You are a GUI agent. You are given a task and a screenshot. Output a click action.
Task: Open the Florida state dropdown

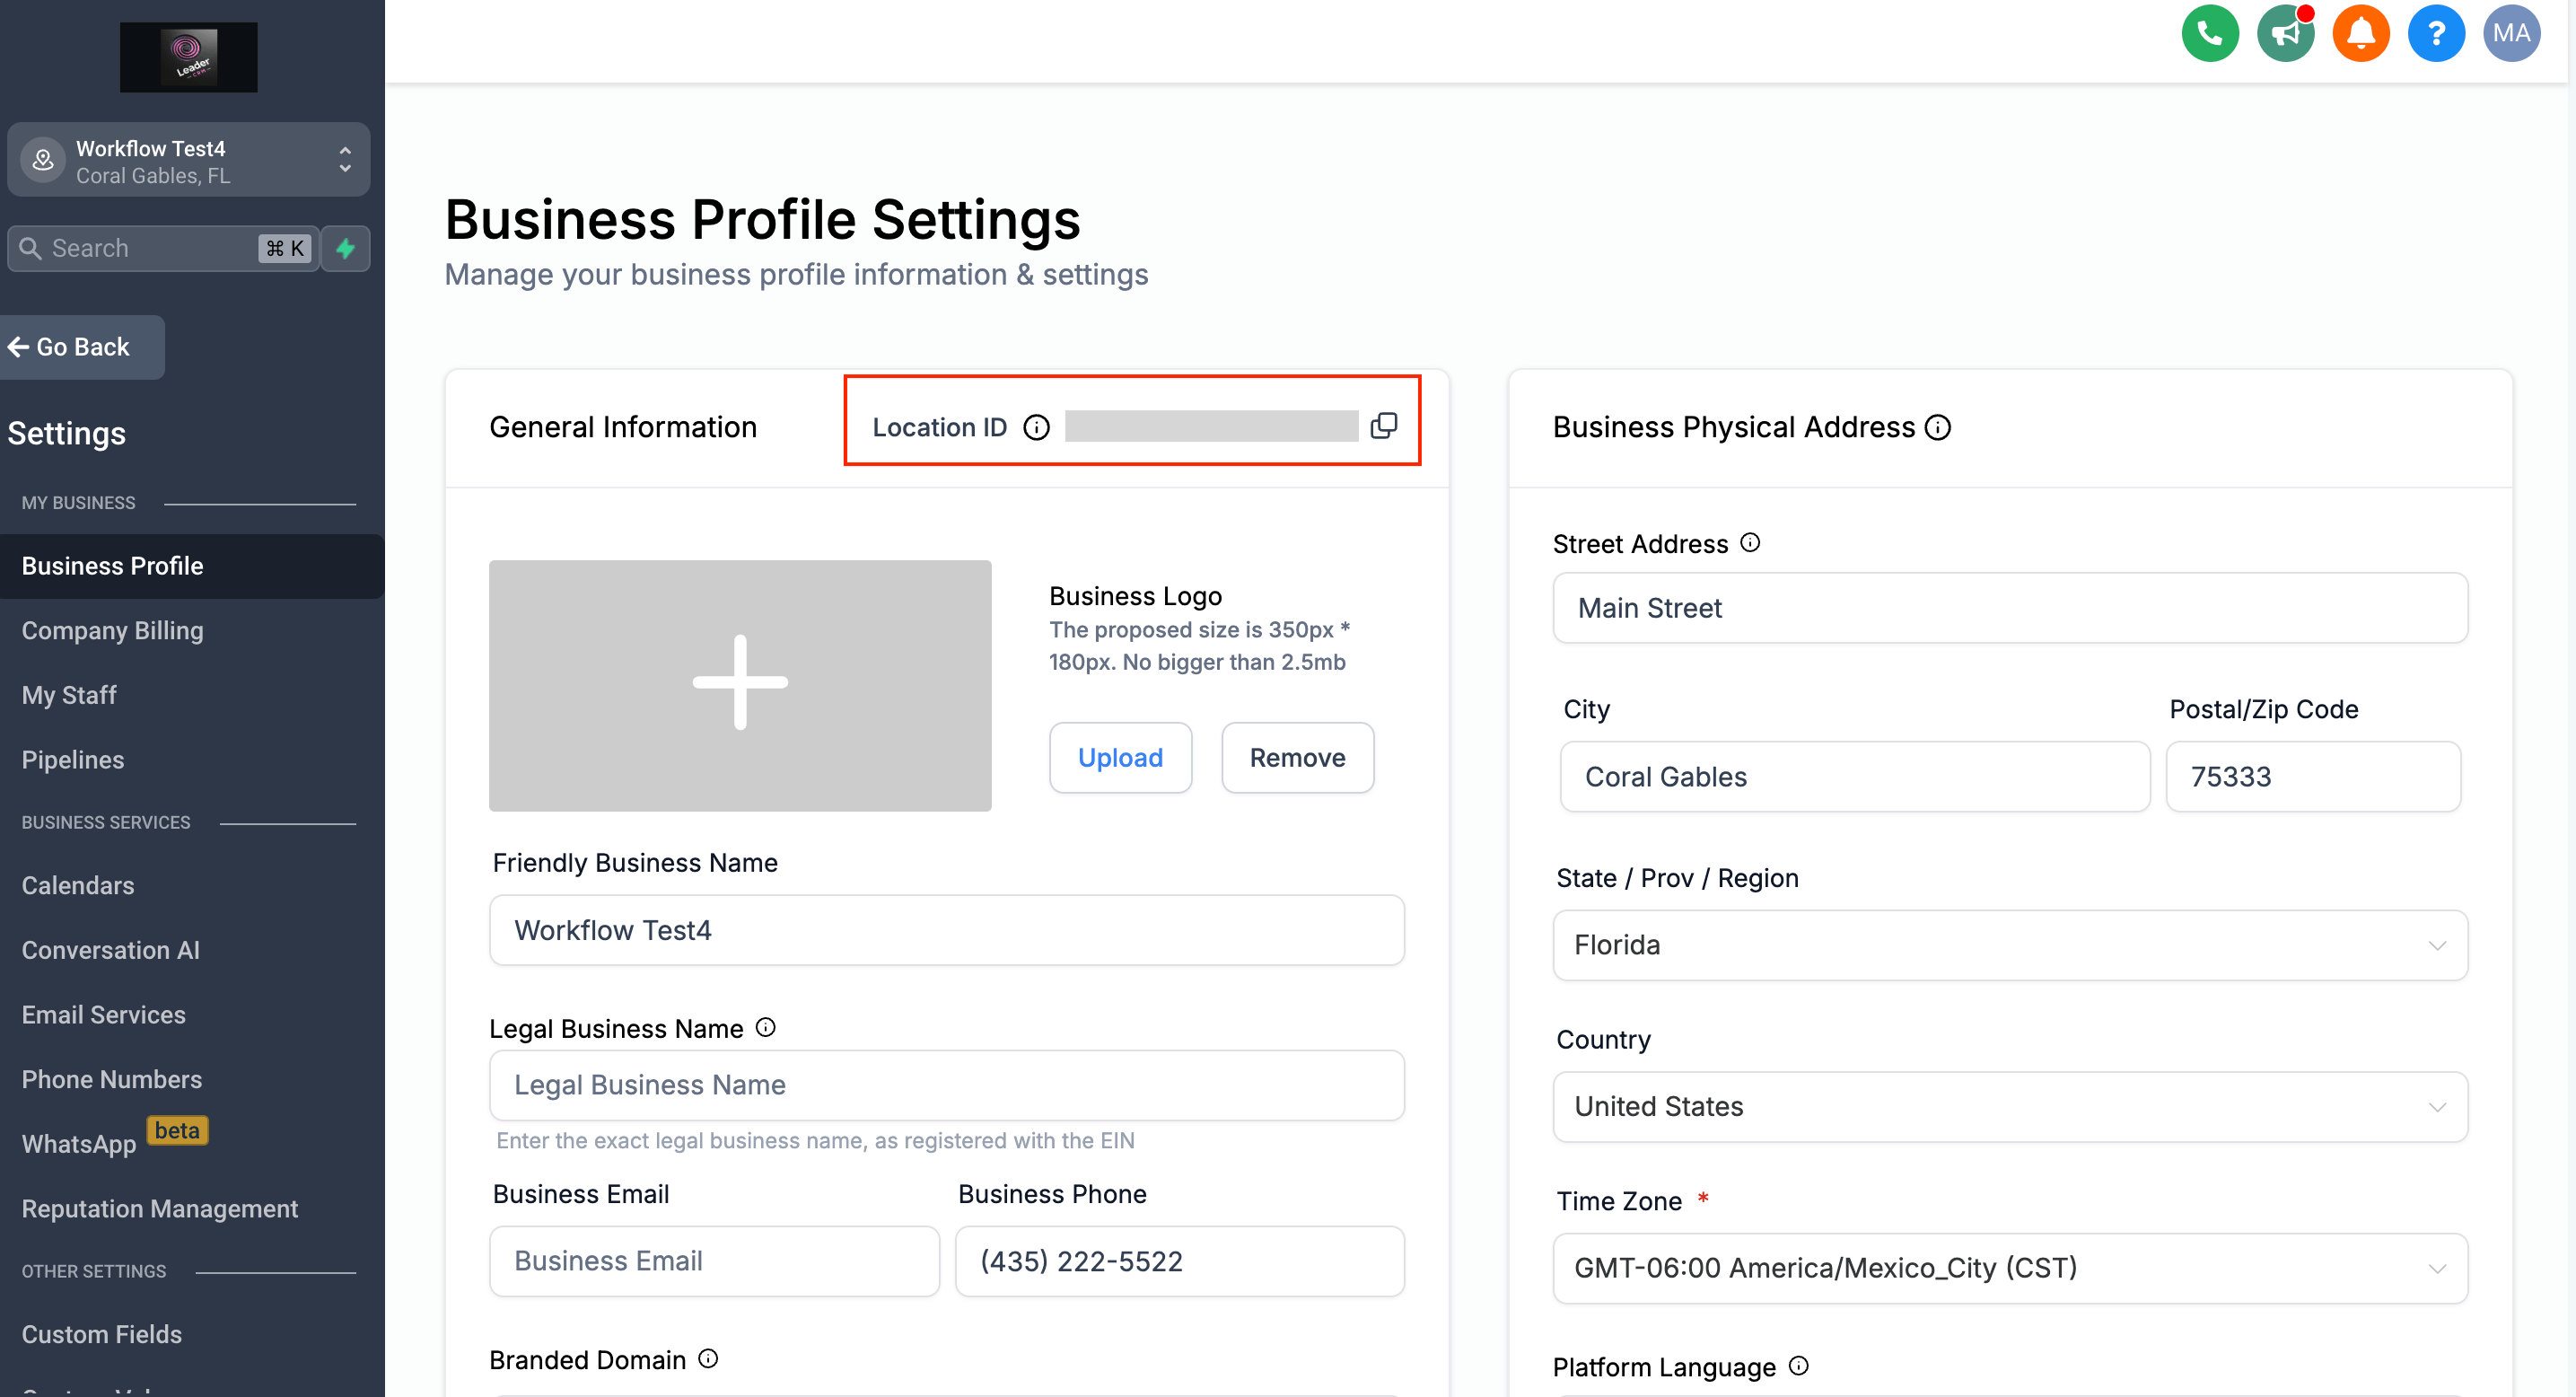(2009, 945)
